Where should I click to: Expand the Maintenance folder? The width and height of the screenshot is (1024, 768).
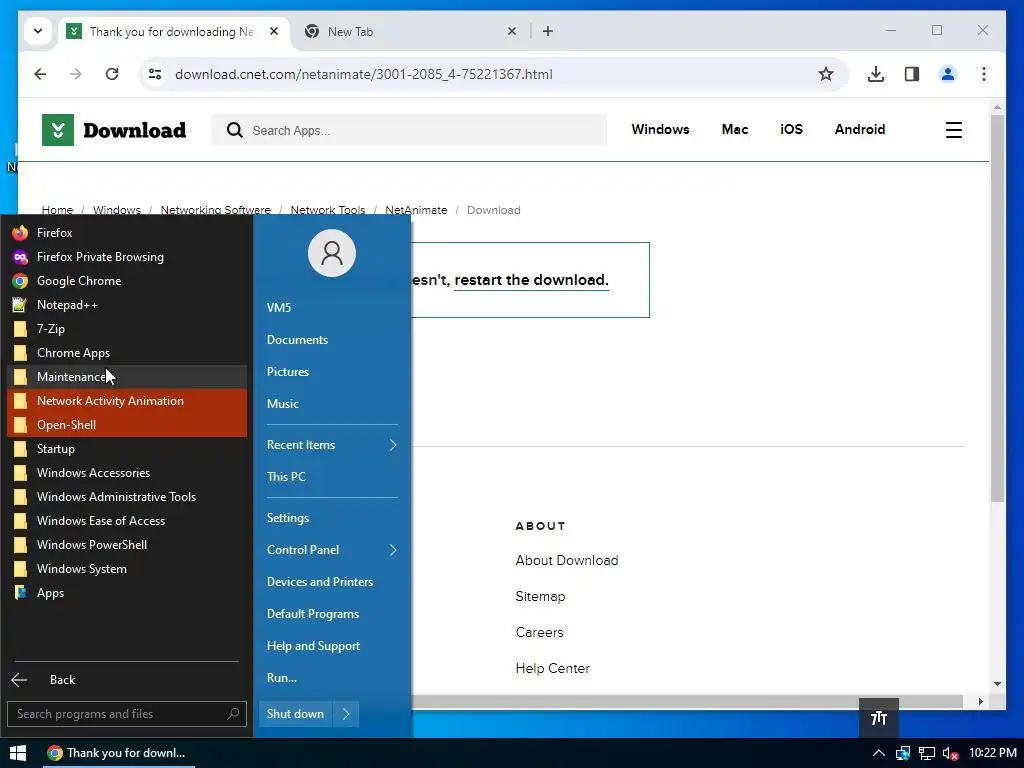127,377
